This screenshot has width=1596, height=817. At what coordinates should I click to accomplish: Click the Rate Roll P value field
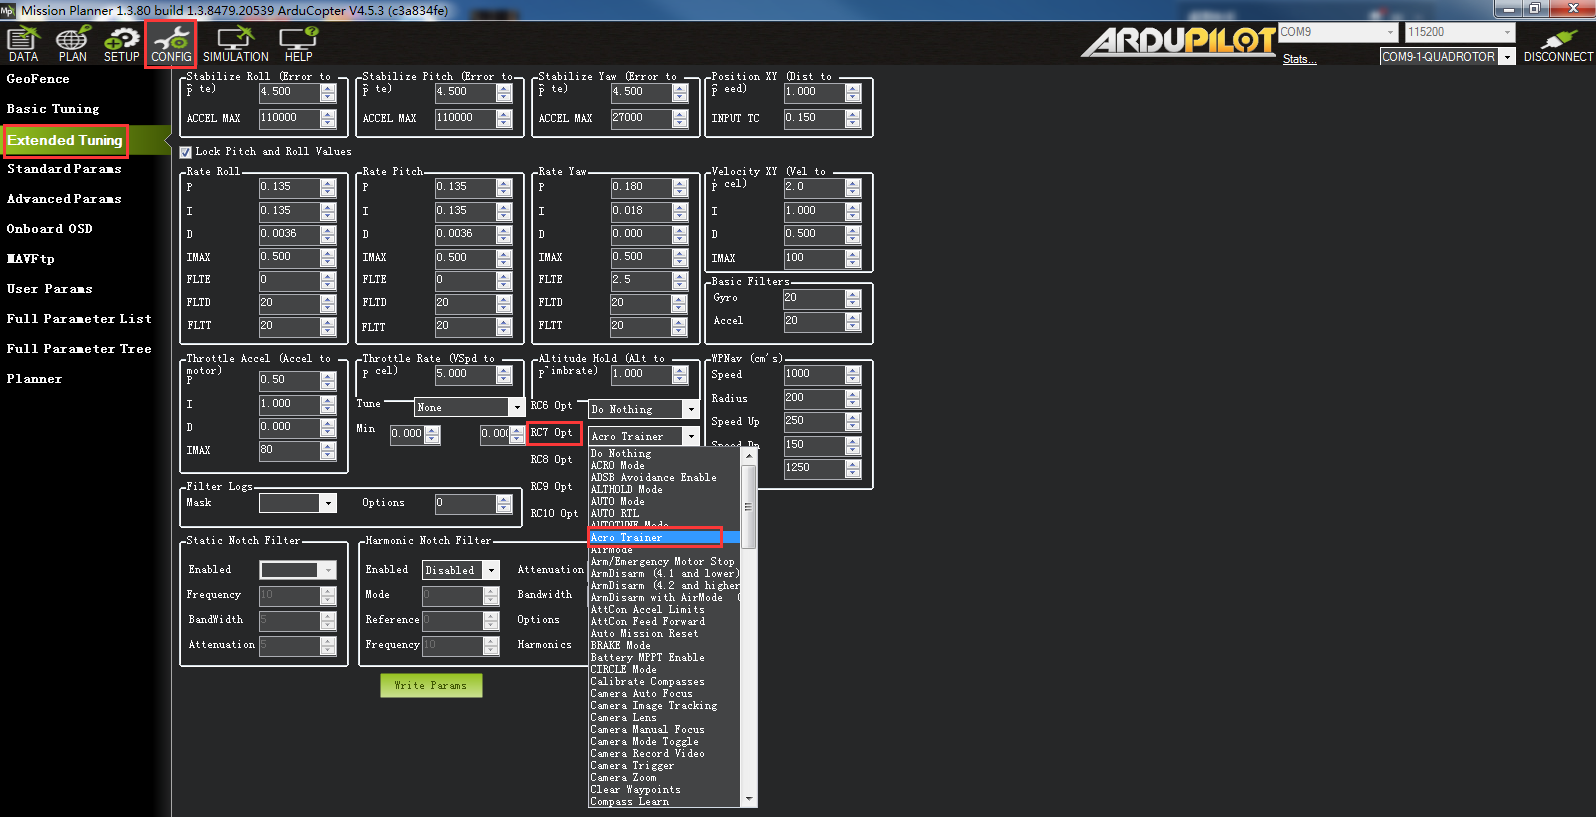[289, 187]
